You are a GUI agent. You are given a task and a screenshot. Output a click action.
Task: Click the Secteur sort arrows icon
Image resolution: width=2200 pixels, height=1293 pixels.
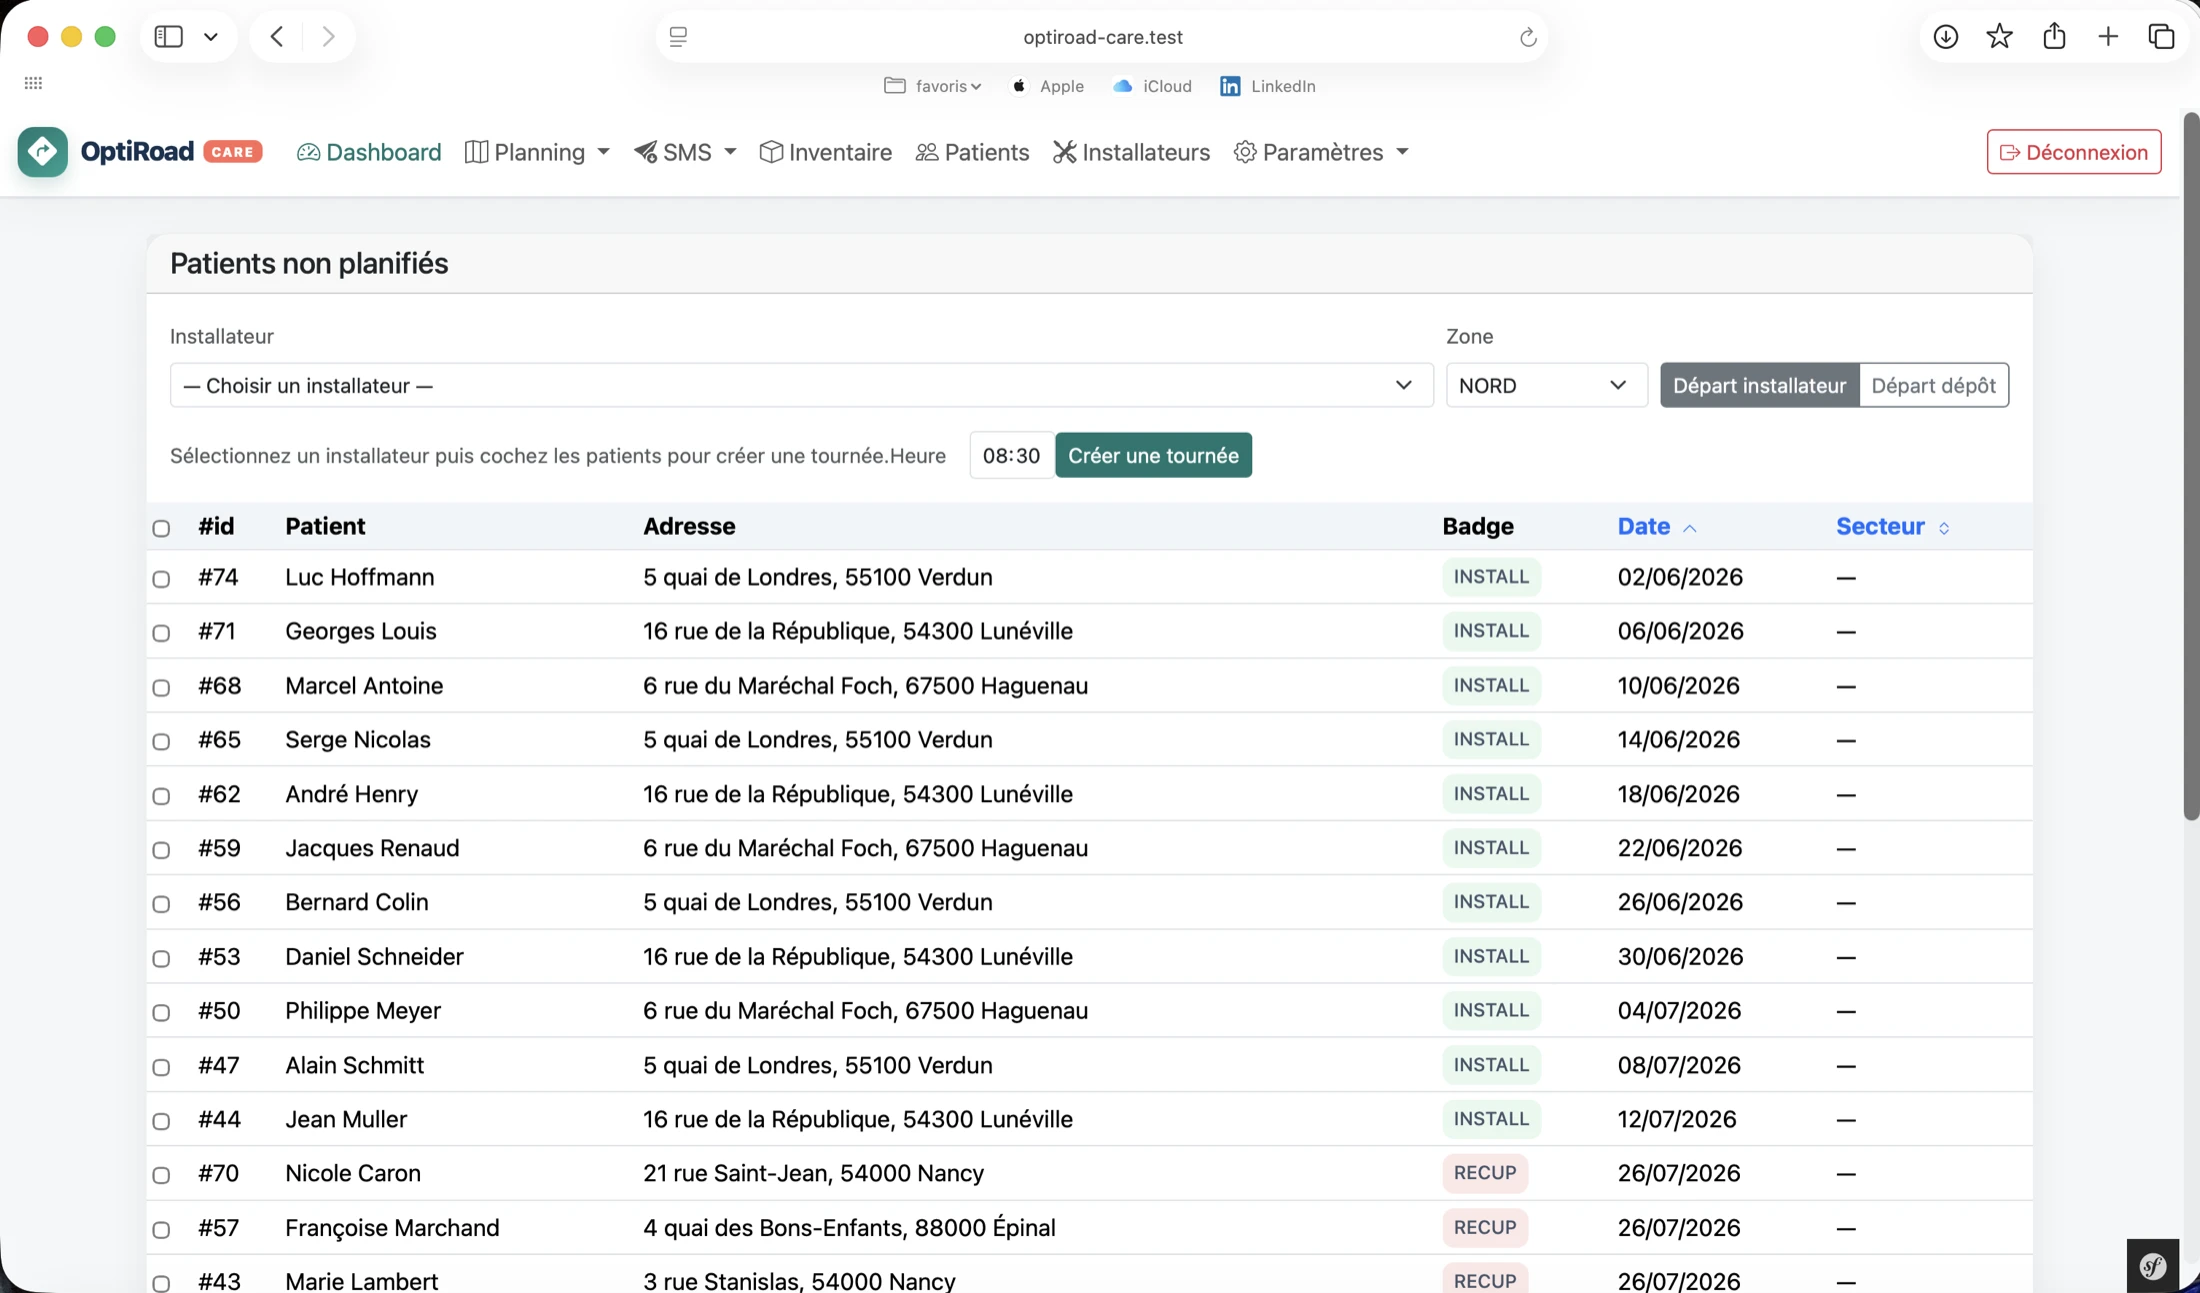tap(1944, 528)
